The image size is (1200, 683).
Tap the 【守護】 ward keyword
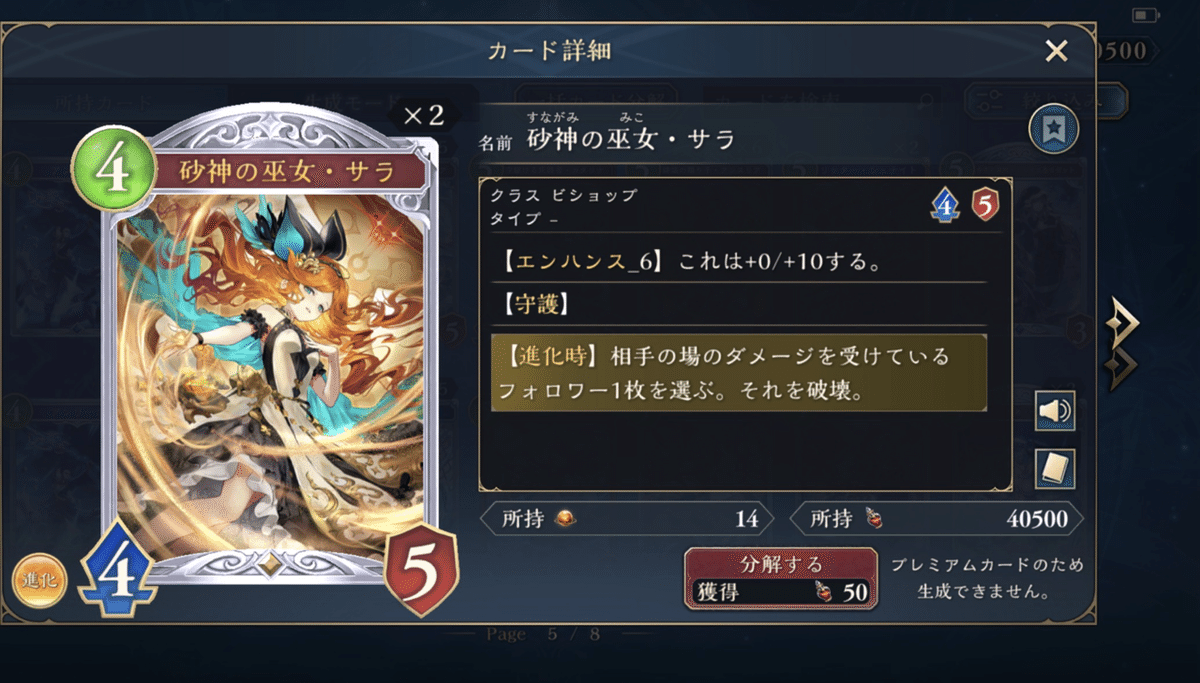click(531, 304)
